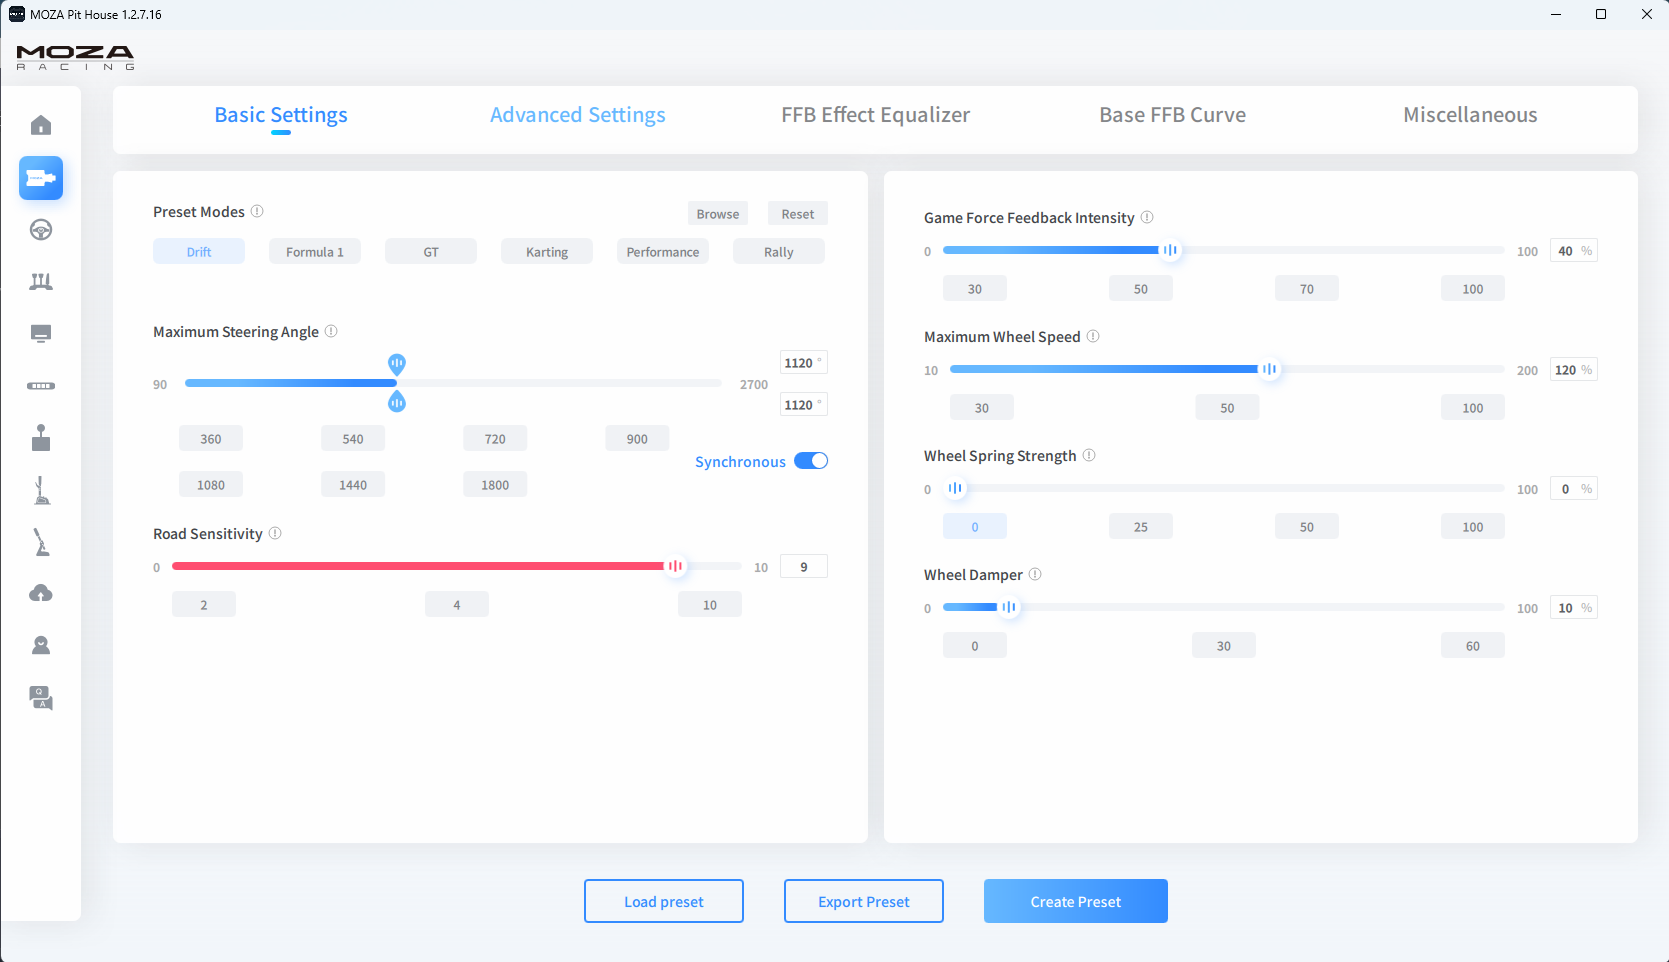Switch to the Advanced Settings tab
Image resolution: width=1669 pixels, height=962 pixels.
point(577,115)
